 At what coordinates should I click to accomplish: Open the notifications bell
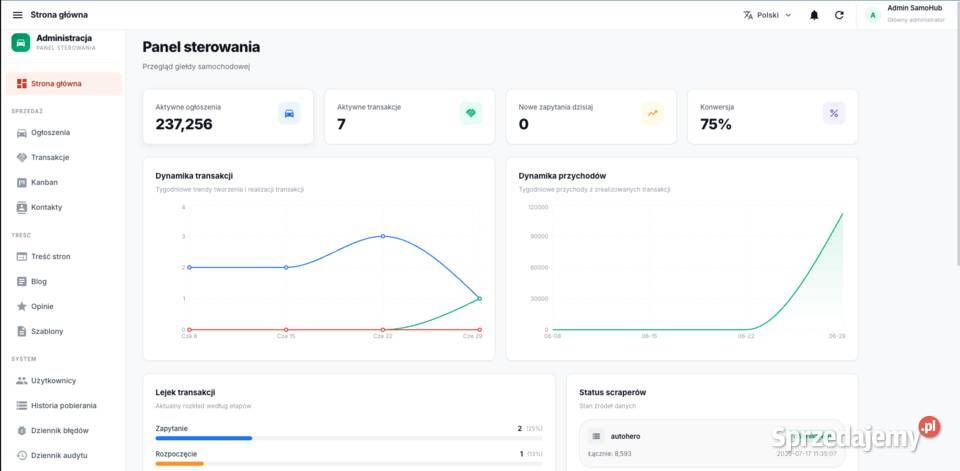pos(814,15)
